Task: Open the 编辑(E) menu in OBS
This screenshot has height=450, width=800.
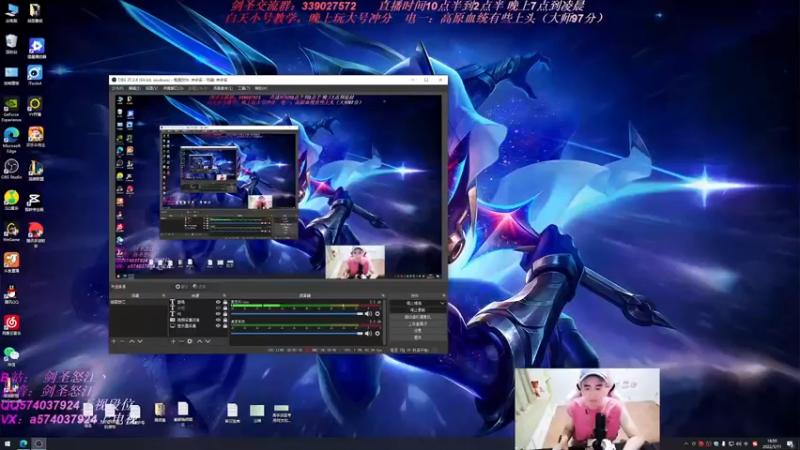Action: tap(134, 88)
